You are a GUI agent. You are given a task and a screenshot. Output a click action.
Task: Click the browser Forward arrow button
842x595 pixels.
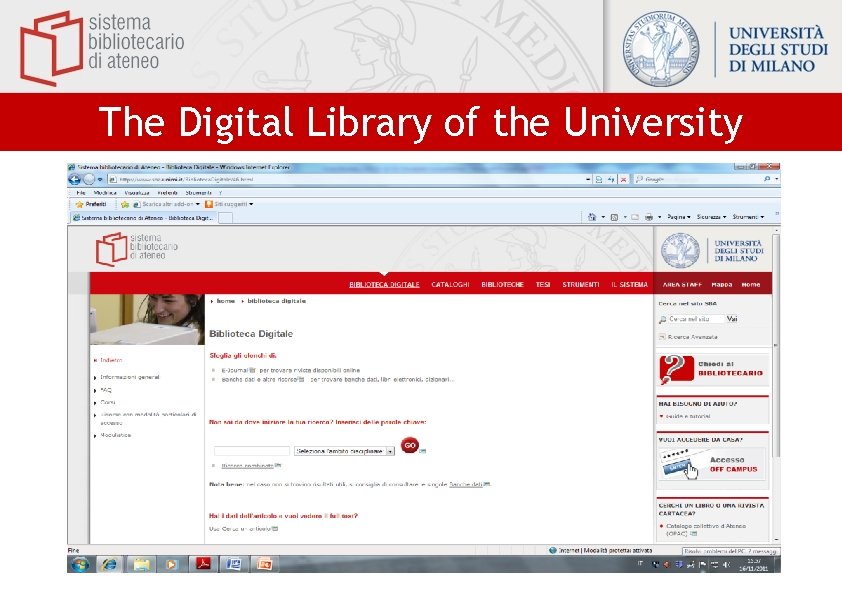89,179
